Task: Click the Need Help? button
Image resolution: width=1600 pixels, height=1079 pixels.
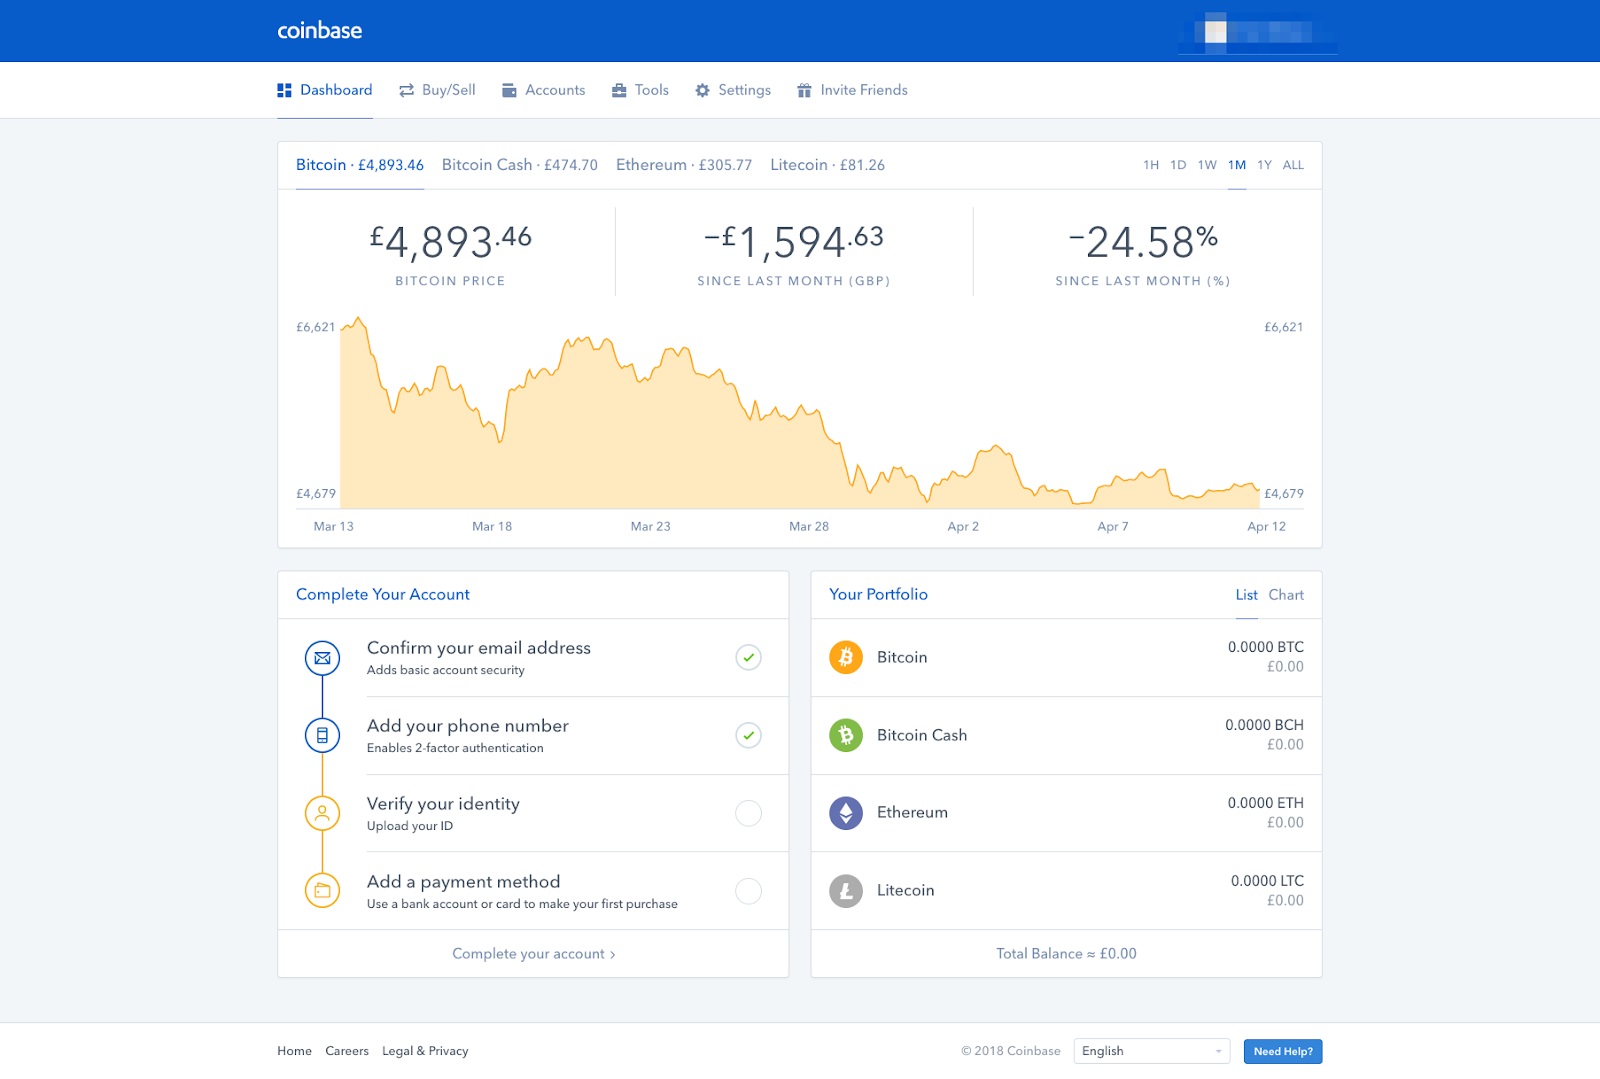Action: [x=1283, y=1051]
